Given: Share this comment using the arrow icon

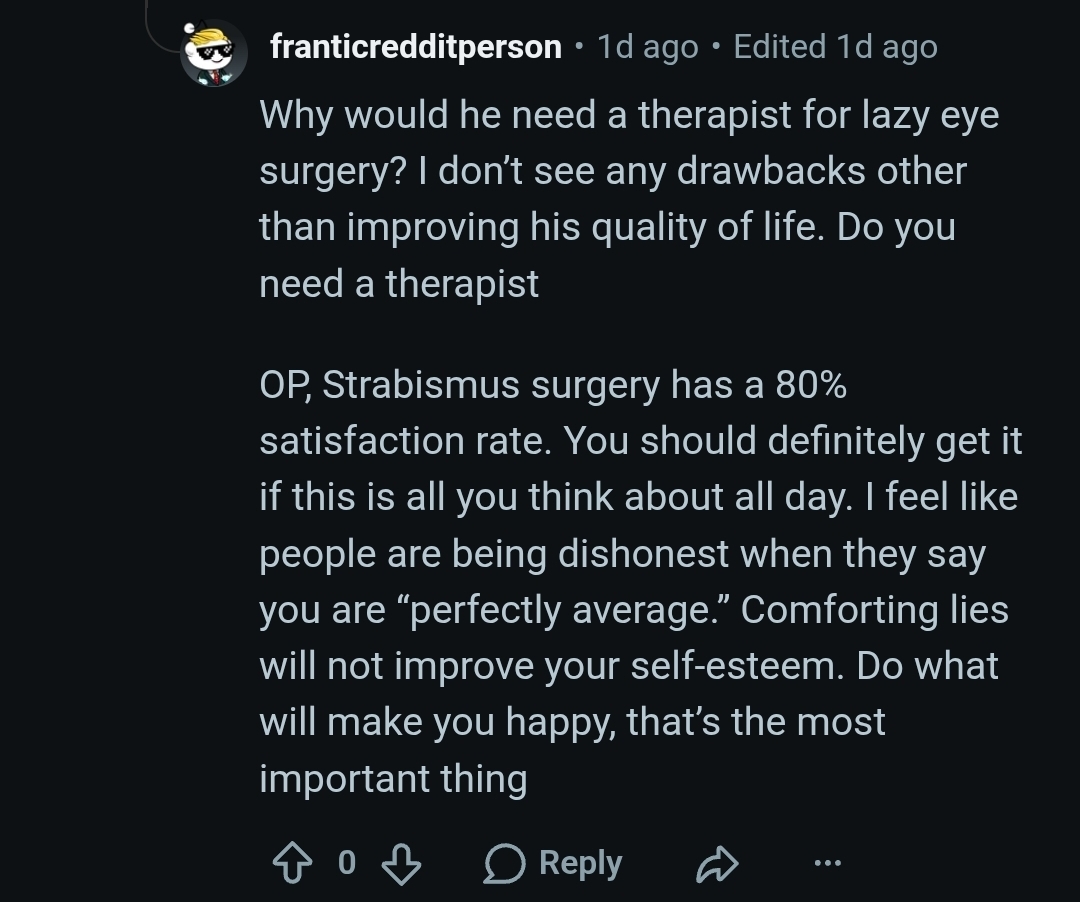Looking at the screenshot, I should pyautogui.click(x=716, y=863).
